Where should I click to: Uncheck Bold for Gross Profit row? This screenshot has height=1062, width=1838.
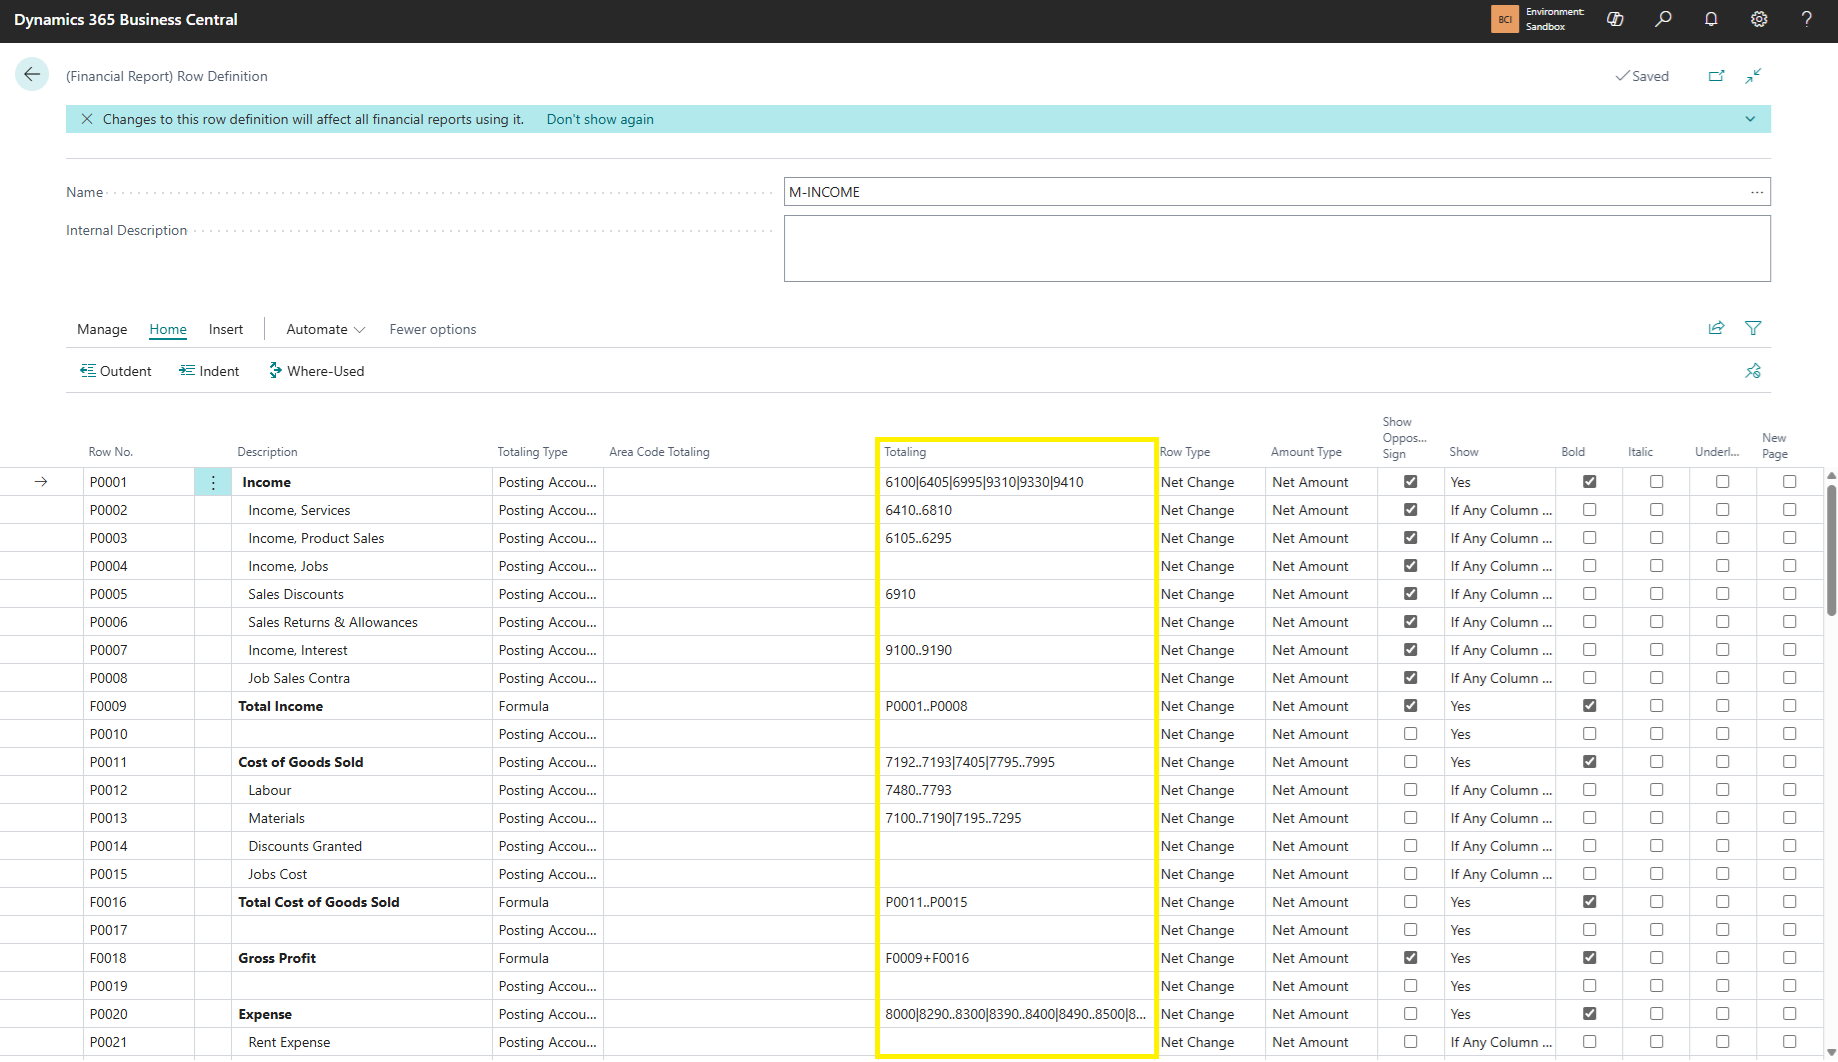(1589, 958)
